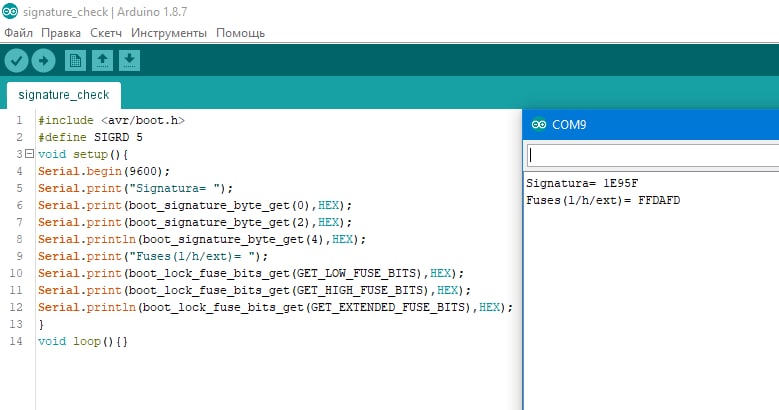Open the Файл menu
This screenshot has width=779, height=410.
[18, 33]
